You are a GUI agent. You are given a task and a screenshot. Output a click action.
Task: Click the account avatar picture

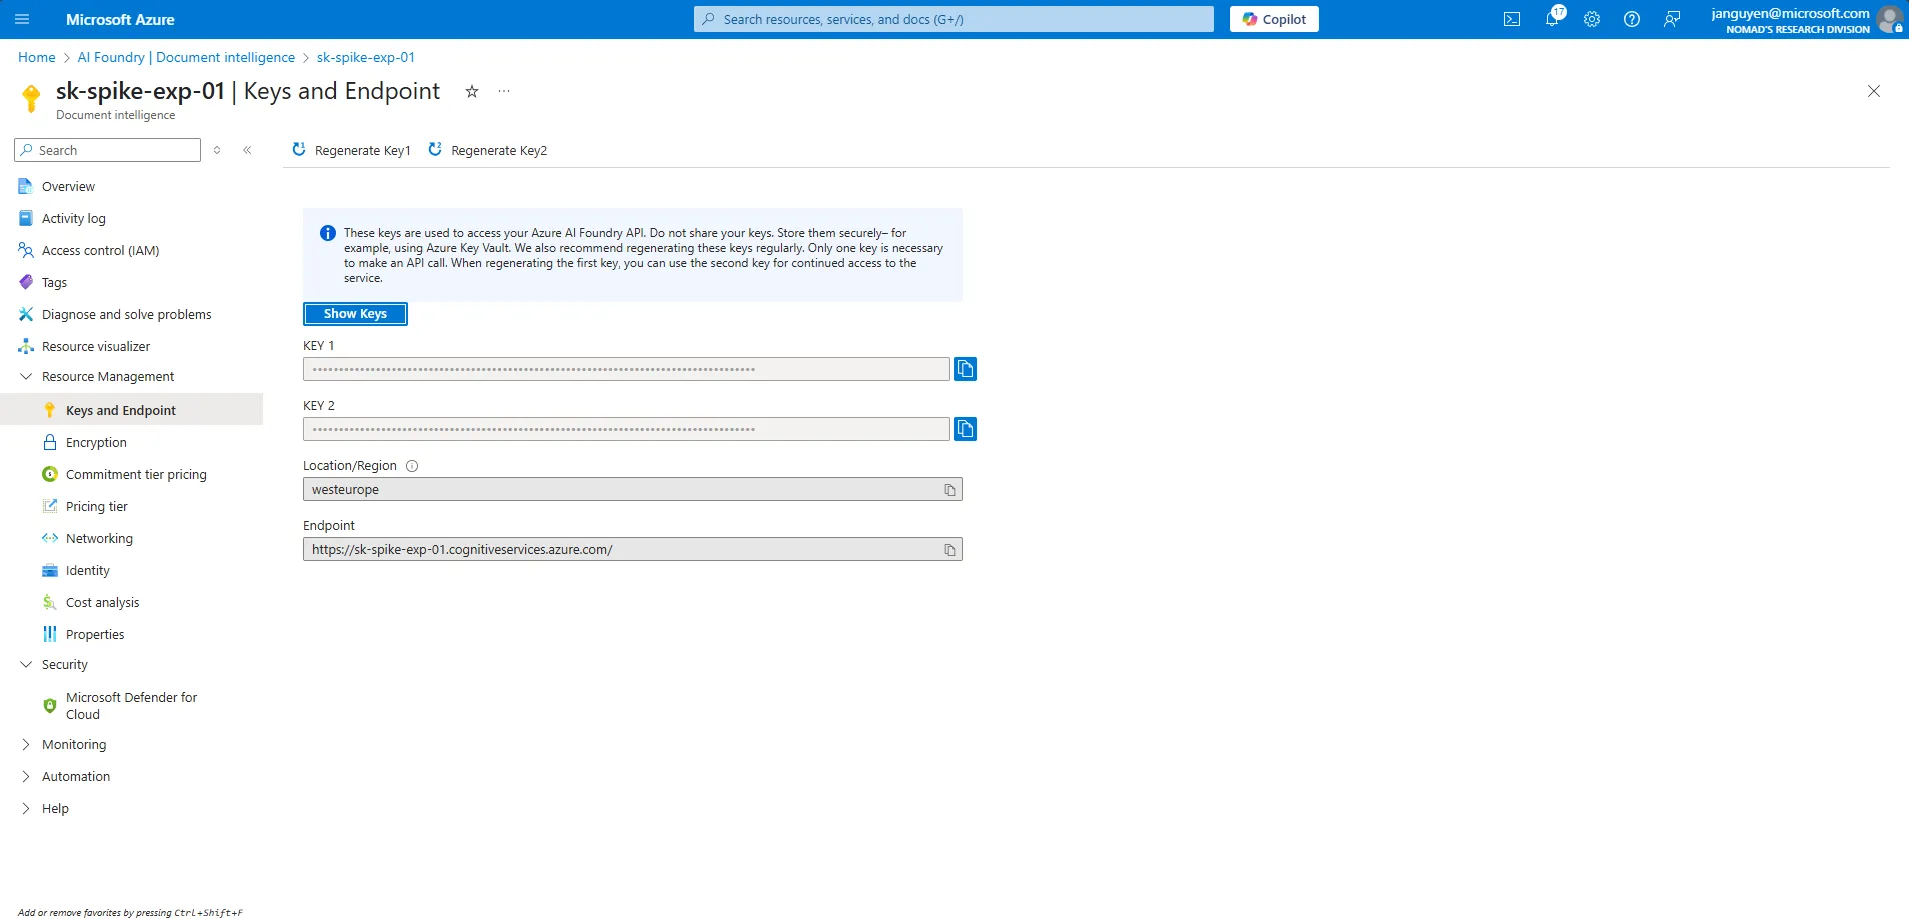pos(1889,19)
